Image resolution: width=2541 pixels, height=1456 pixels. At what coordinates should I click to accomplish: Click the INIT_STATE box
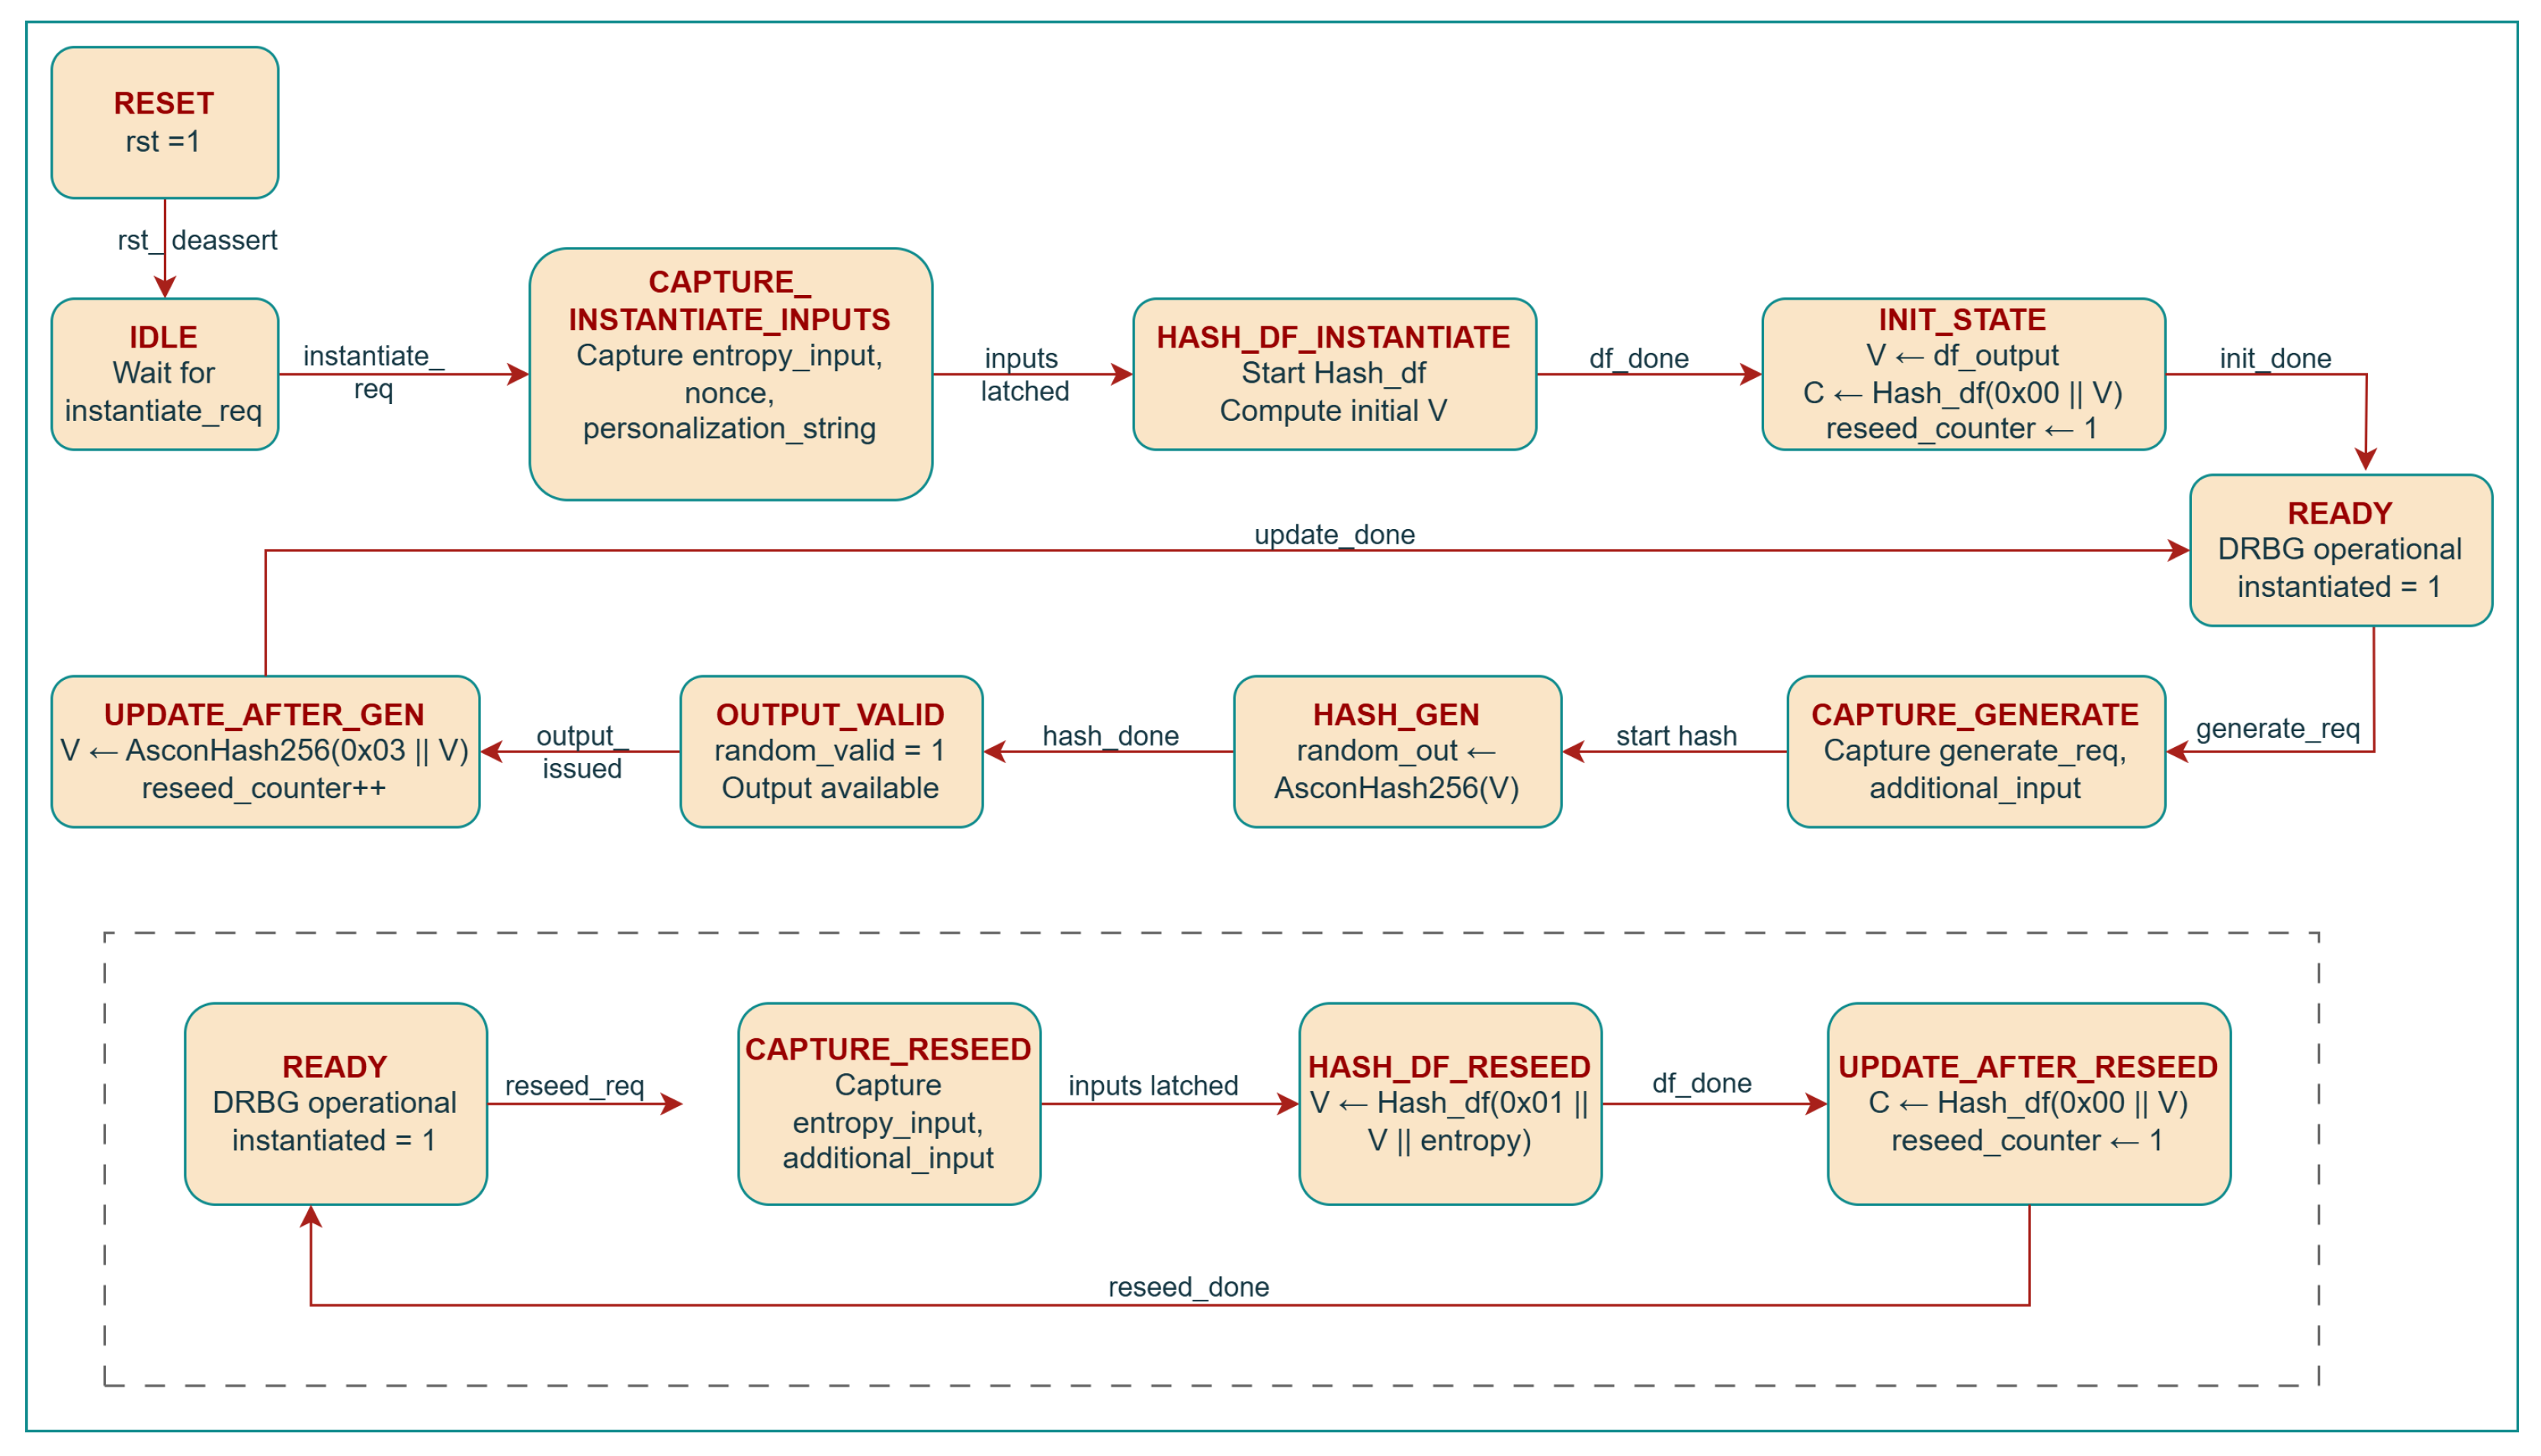[x=1964, y=374]
